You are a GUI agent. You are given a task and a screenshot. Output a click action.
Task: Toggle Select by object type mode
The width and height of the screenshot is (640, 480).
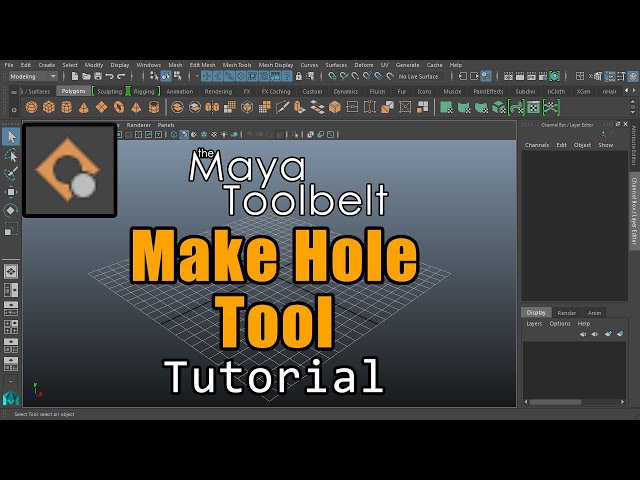click(x=166, y=76)
